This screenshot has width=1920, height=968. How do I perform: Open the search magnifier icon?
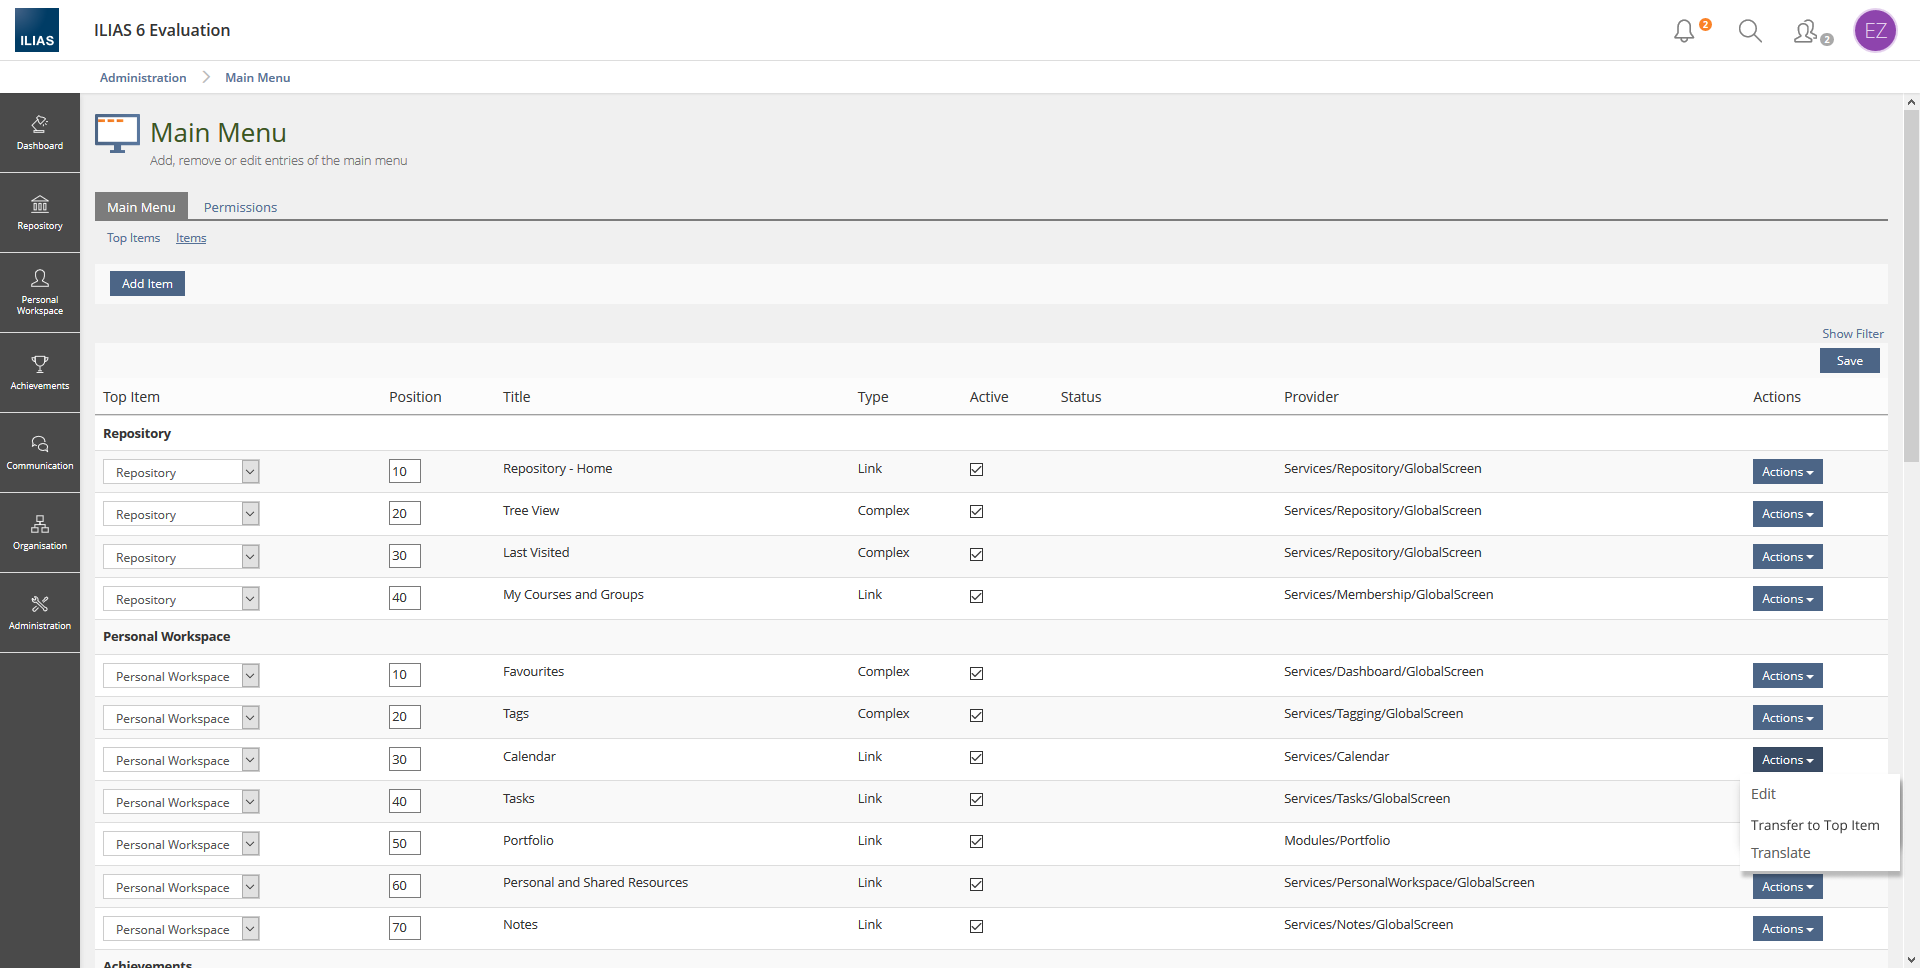(1750, 31)
